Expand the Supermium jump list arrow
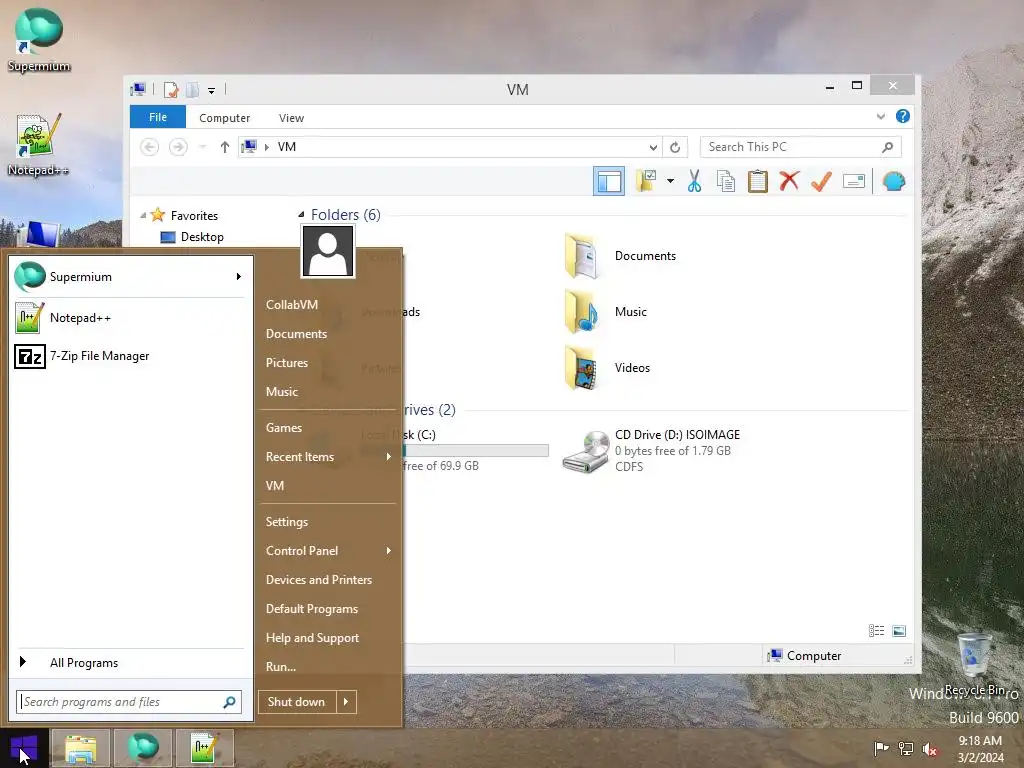Viewport: 1024px width, 768px height. tap(239, 277)
